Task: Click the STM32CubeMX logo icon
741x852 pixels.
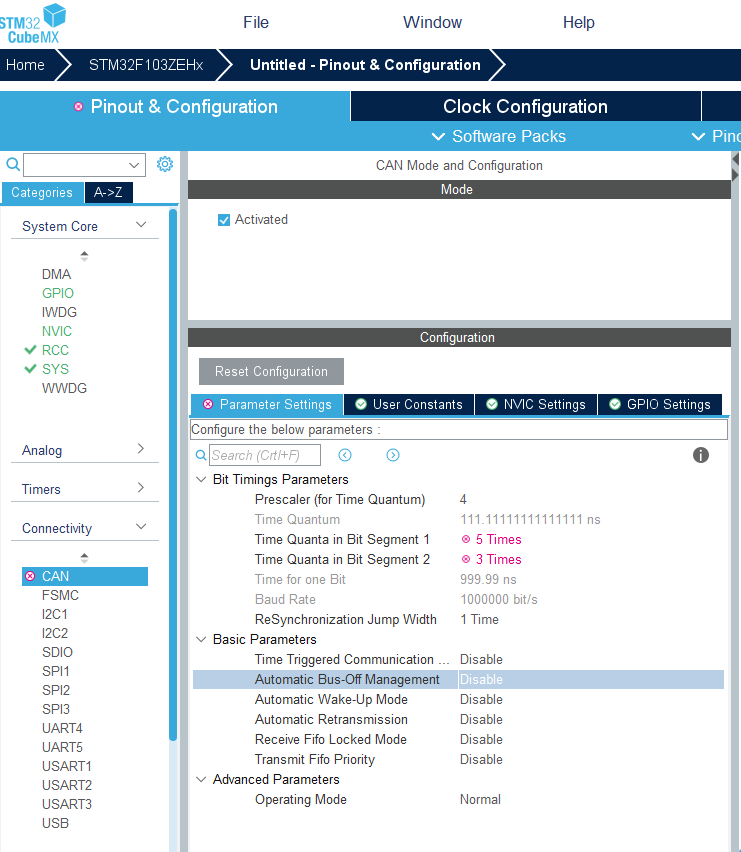Action: click(x=33, y=23)
